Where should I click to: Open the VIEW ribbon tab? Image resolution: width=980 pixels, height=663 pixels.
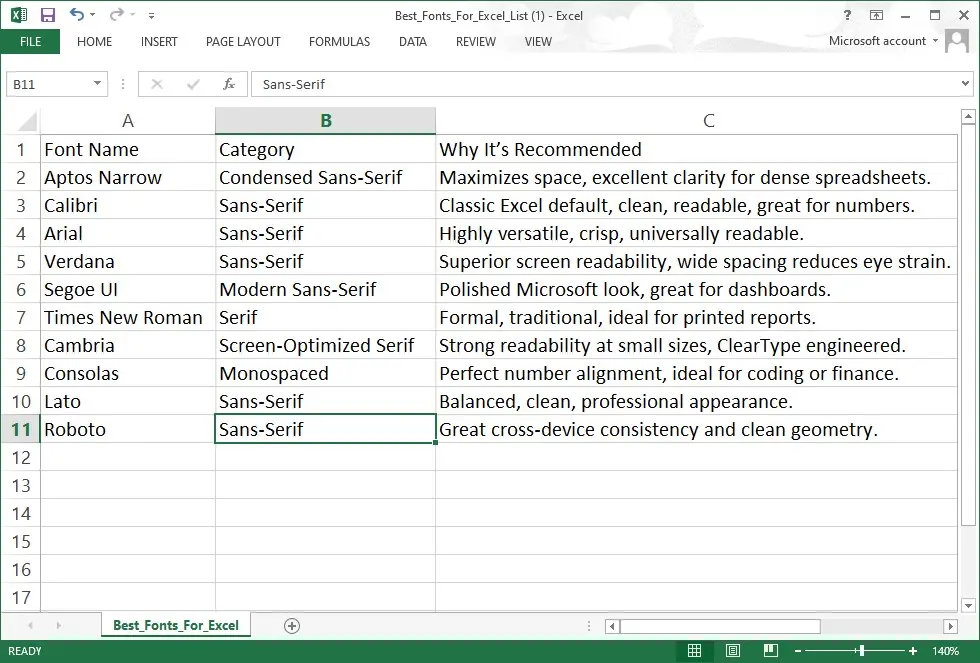pos(538,41)
